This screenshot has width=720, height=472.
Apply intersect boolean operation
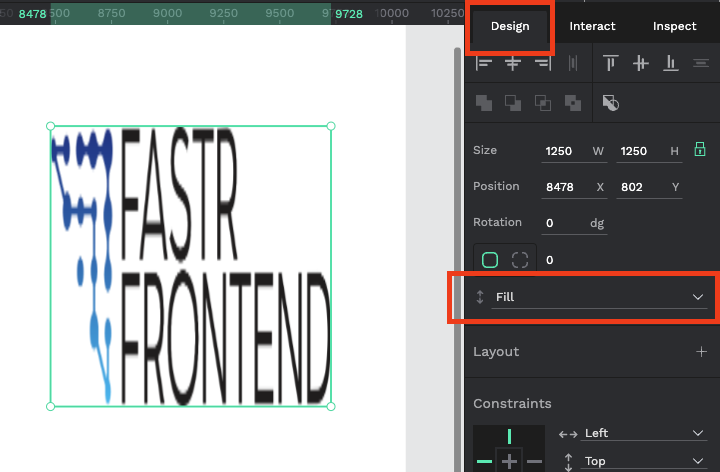[543, 103]
